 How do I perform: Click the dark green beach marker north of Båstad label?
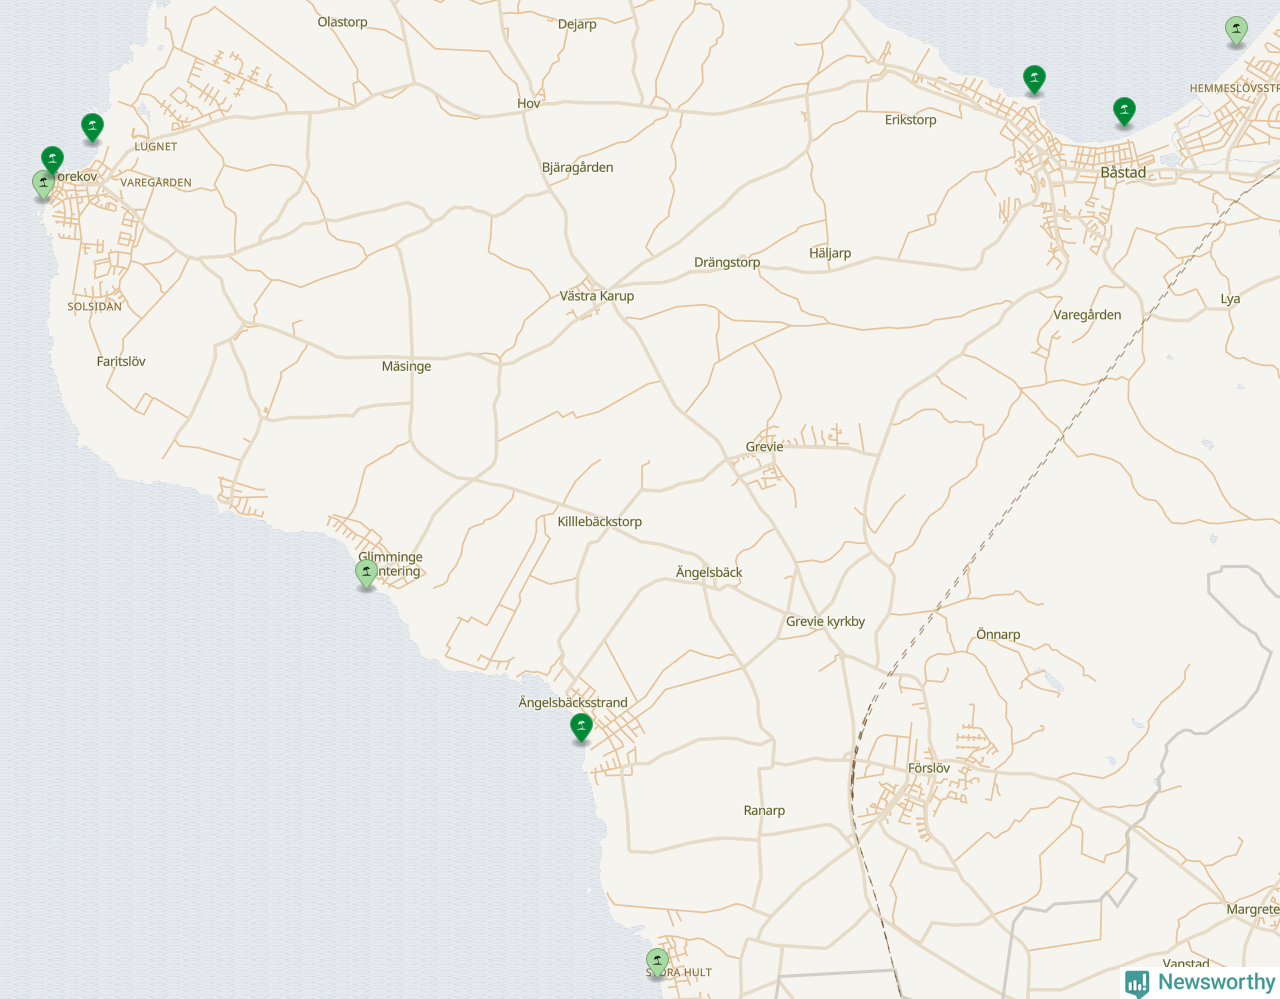1124,112
